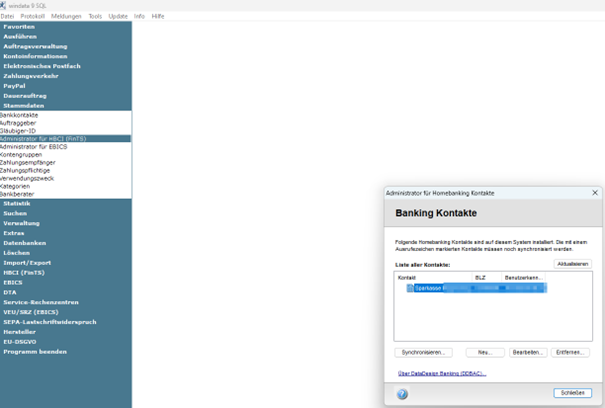
Task: Select Bankberater entry
Action: [66, 194]
